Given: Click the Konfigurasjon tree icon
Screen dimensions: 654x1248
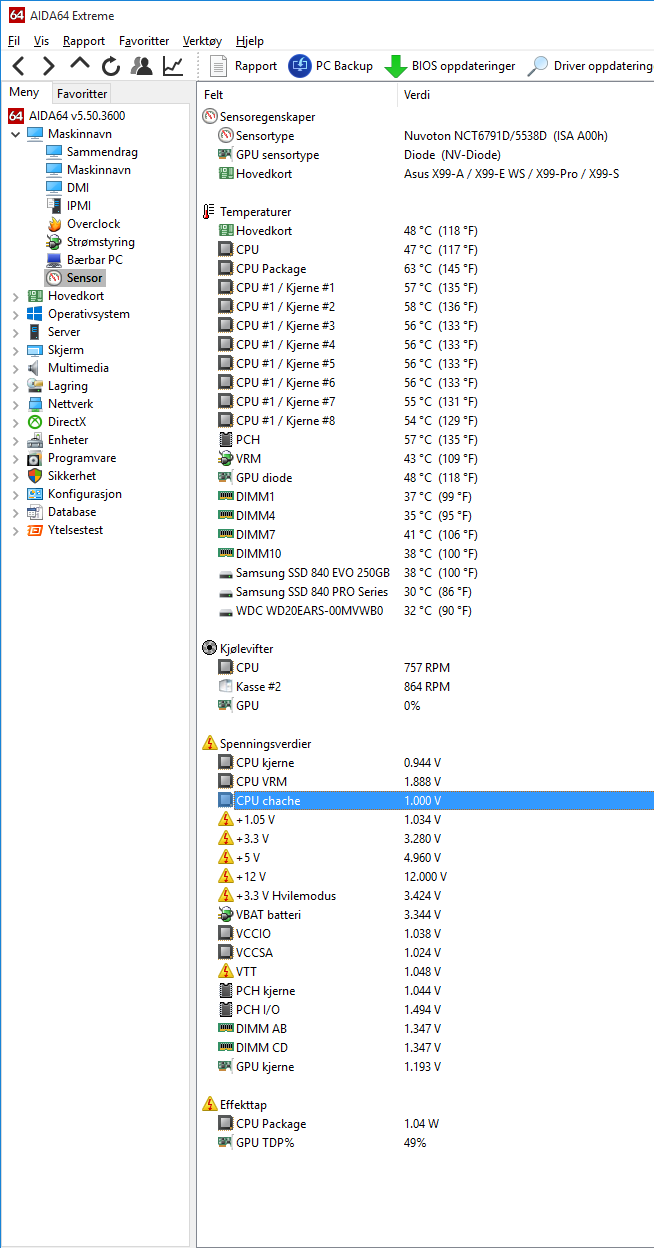Looking at the screenshot, I should pos(36,494).
